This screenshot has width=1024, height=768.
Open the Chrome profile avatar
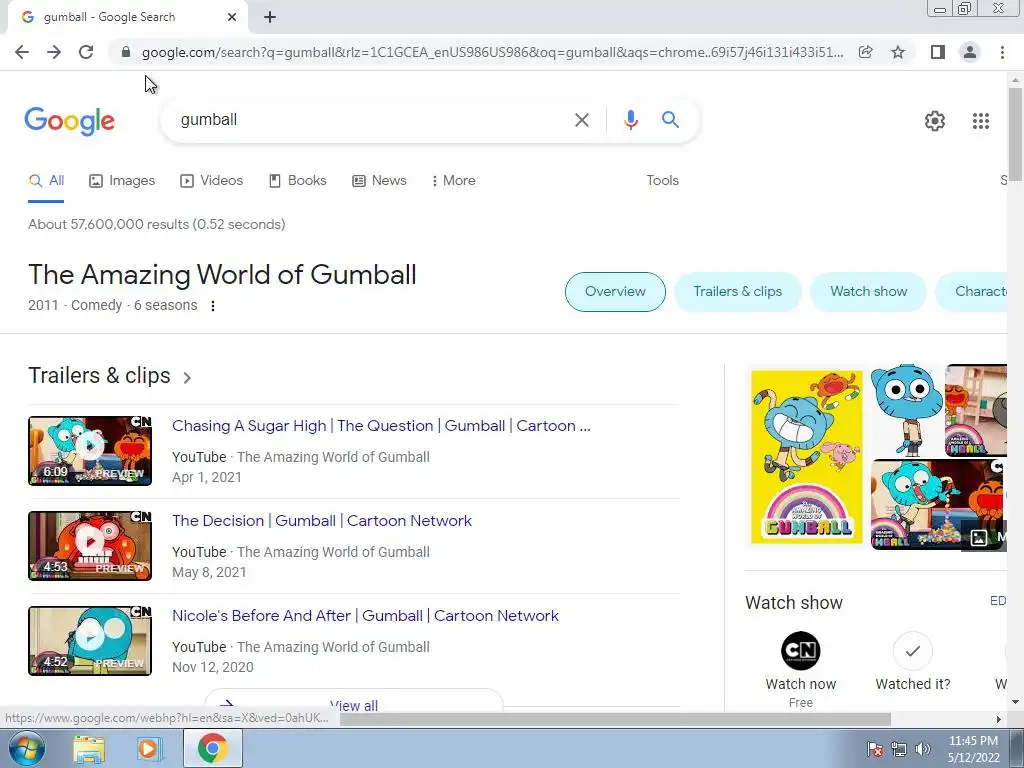pos(970,52)
